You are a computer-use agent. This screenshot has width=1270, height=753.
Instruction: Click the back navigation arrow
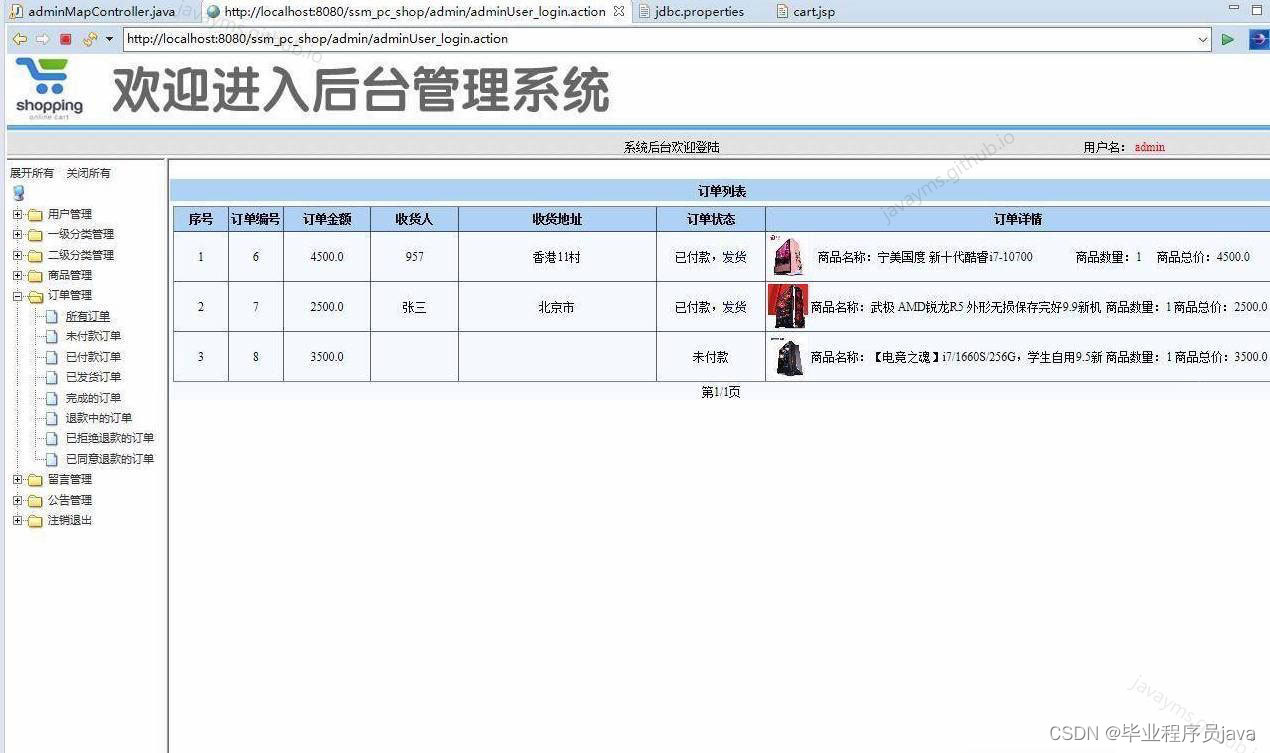point(18,39)
